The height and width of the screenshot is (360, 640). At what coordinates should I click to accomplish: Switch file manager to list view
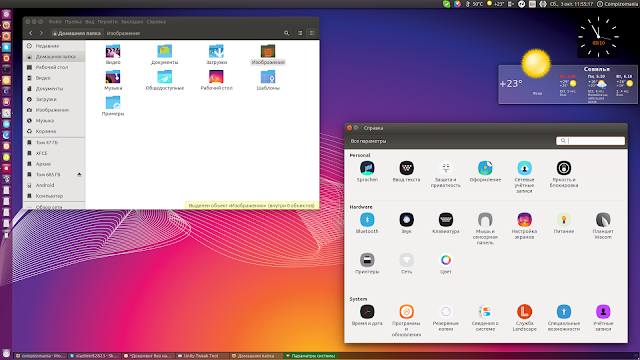(x=300, y=33)
